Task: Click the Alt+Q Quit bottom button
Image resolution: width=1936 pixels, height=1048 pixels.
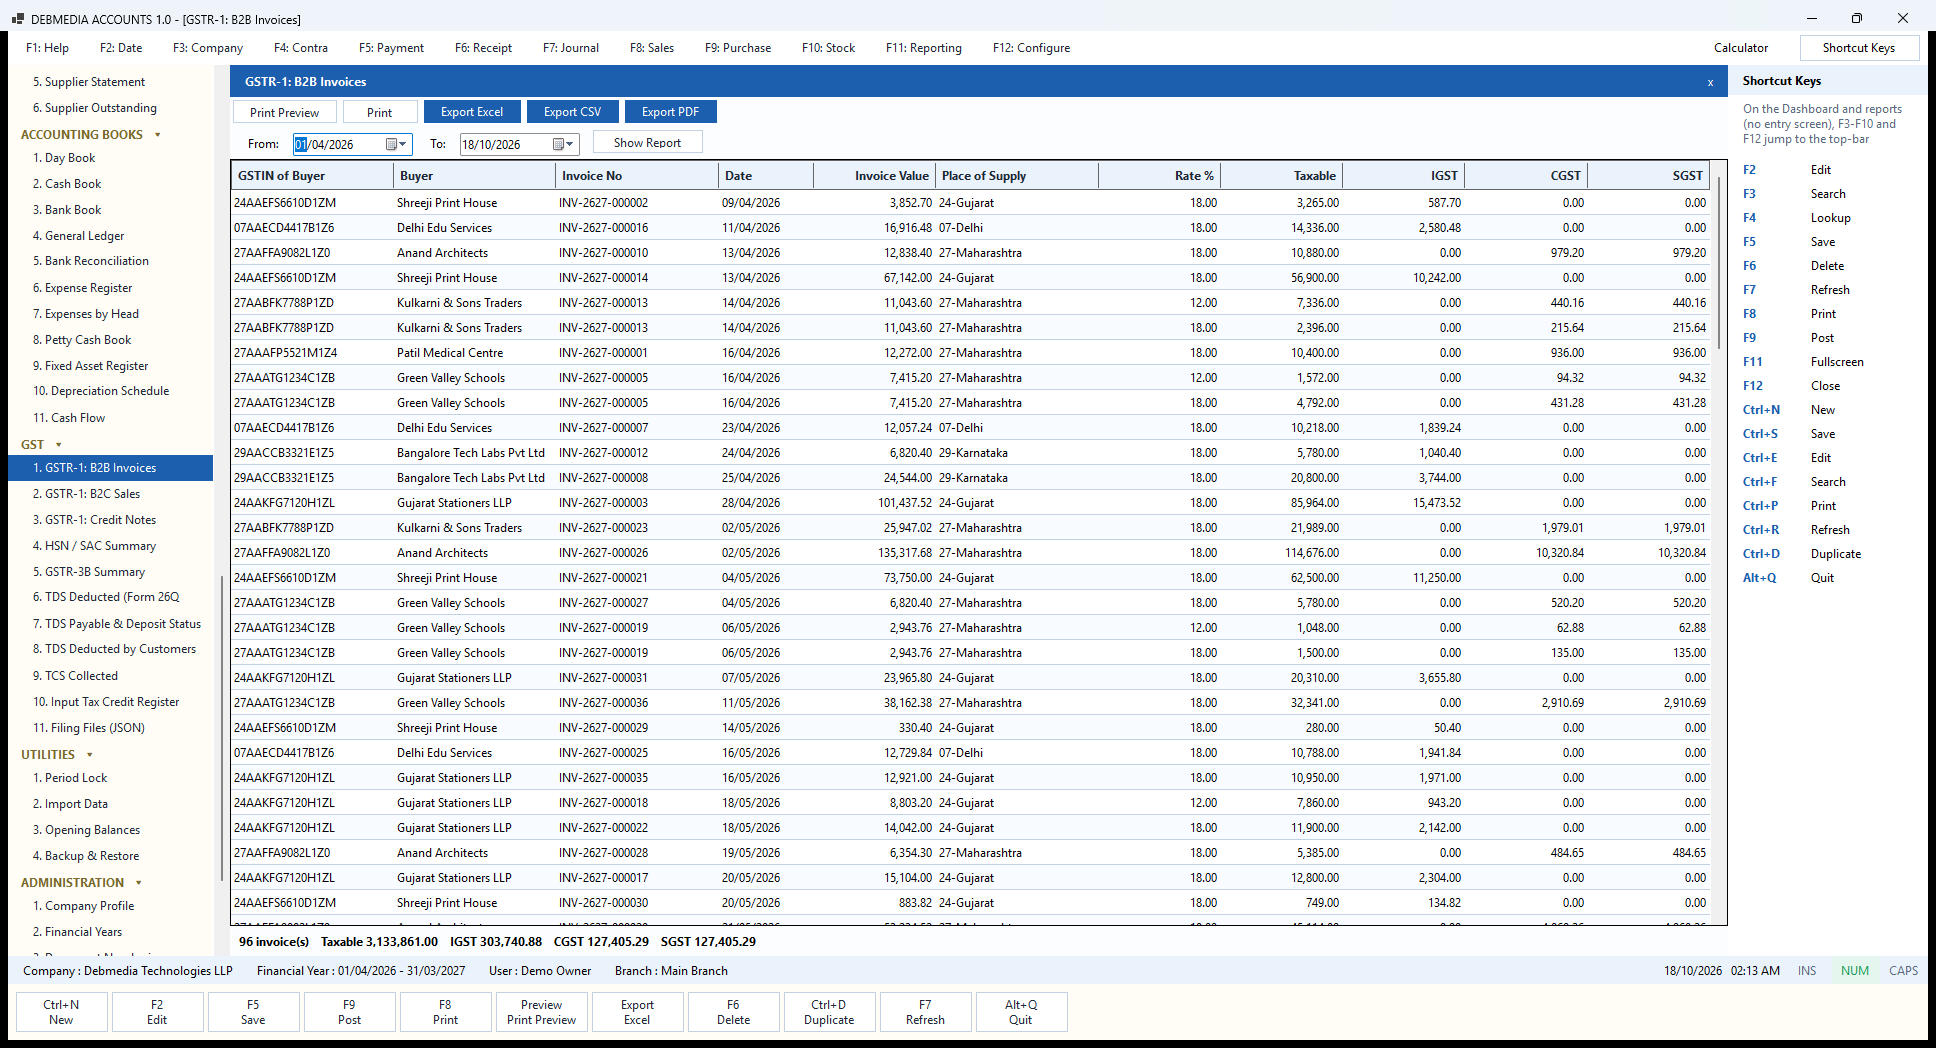Action: point(1021,1012)
